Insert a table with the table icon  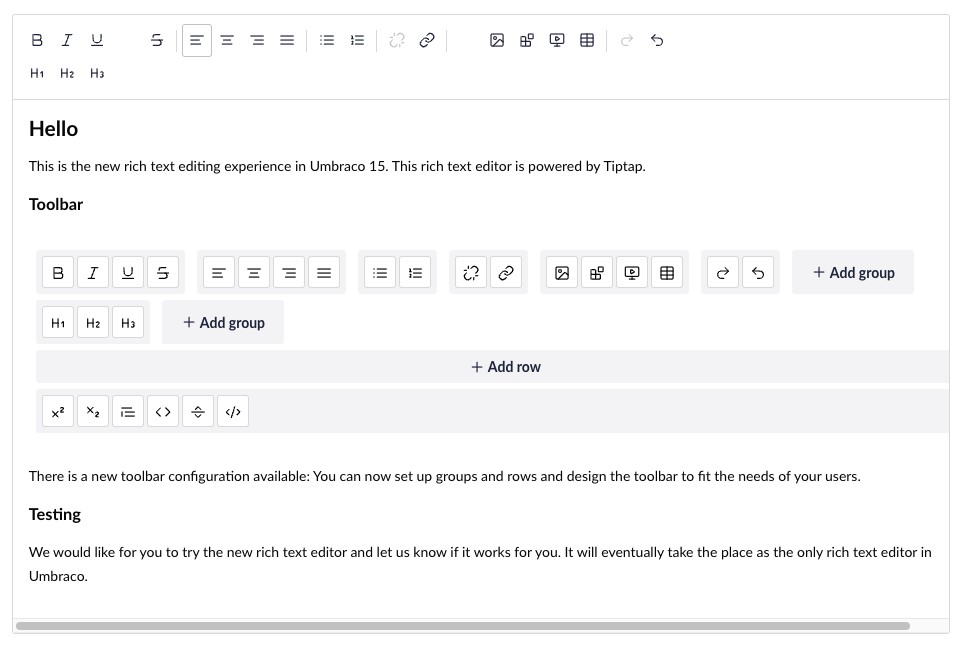click(x=587, y=40)
